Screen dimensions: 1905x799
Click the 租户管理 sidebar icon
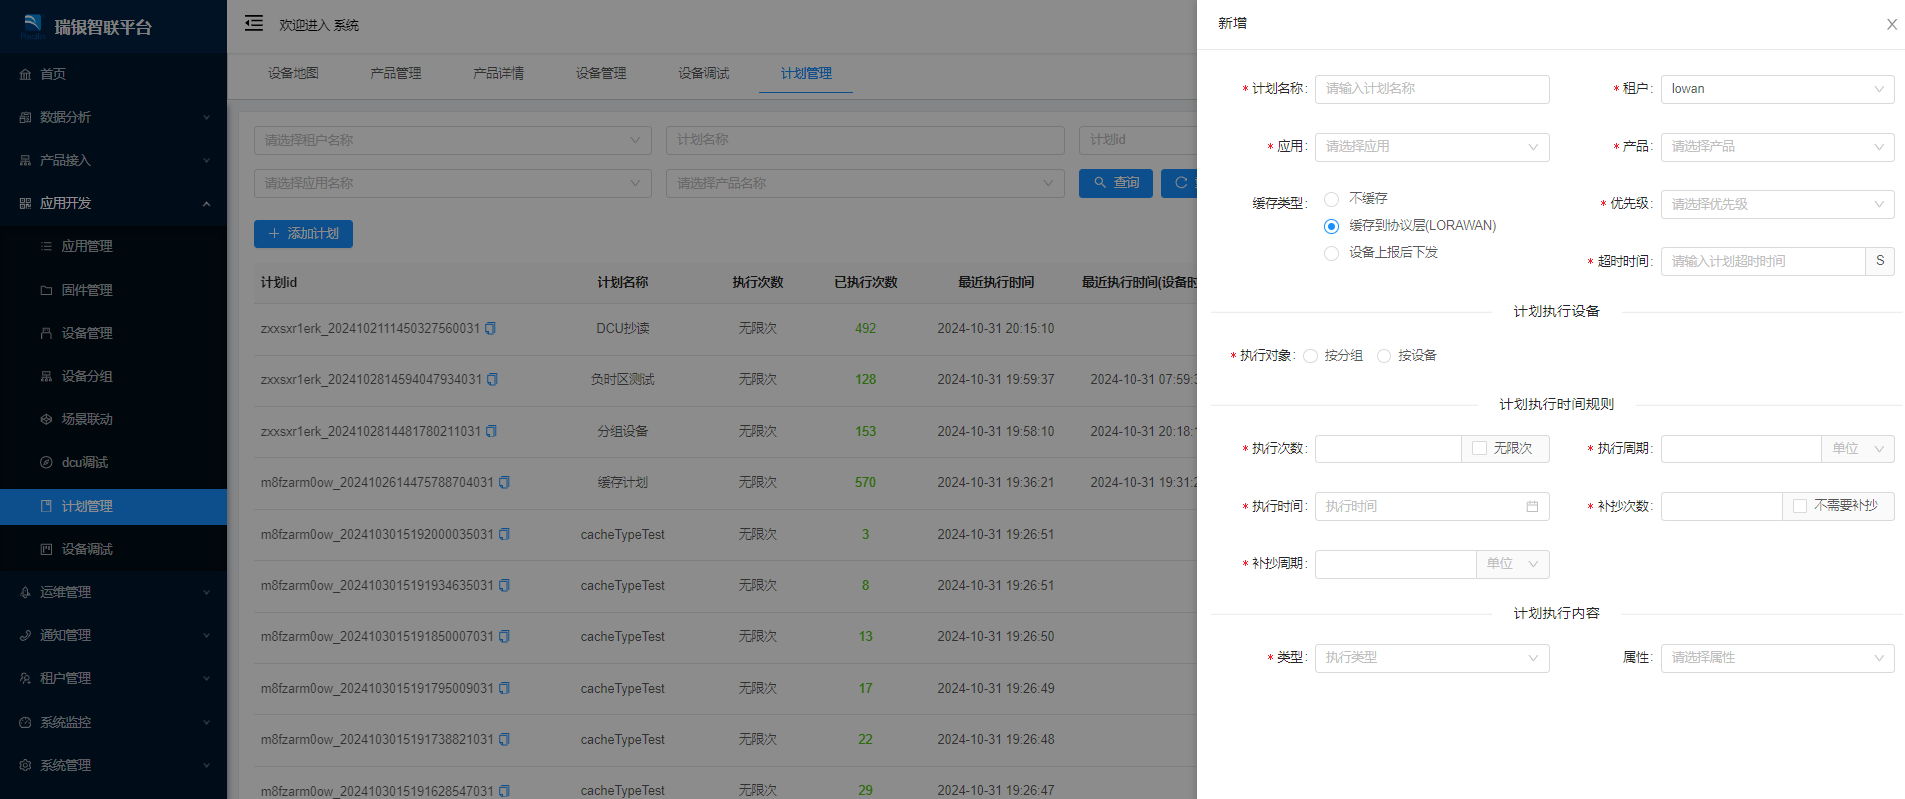pos(25,678)
